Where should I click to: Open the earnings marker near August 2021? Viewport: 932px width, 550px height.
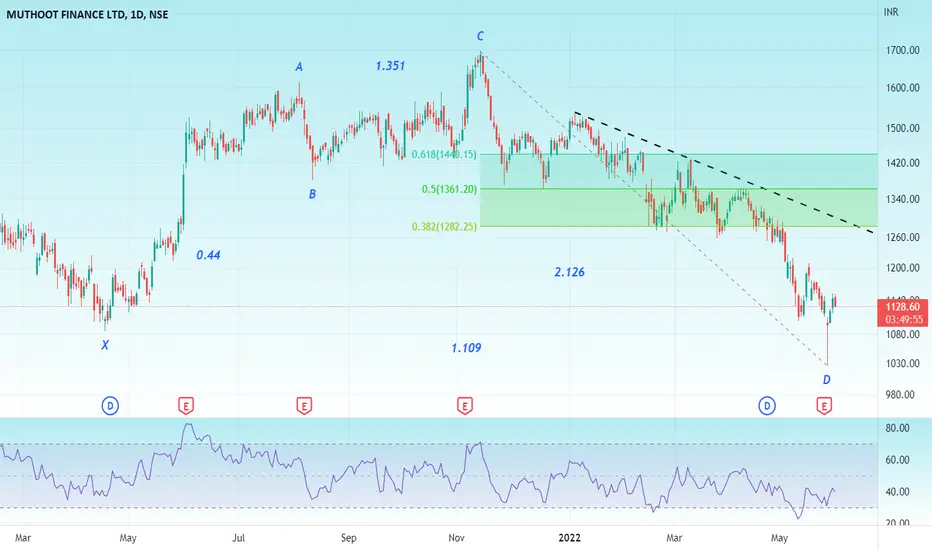point(304,406)
